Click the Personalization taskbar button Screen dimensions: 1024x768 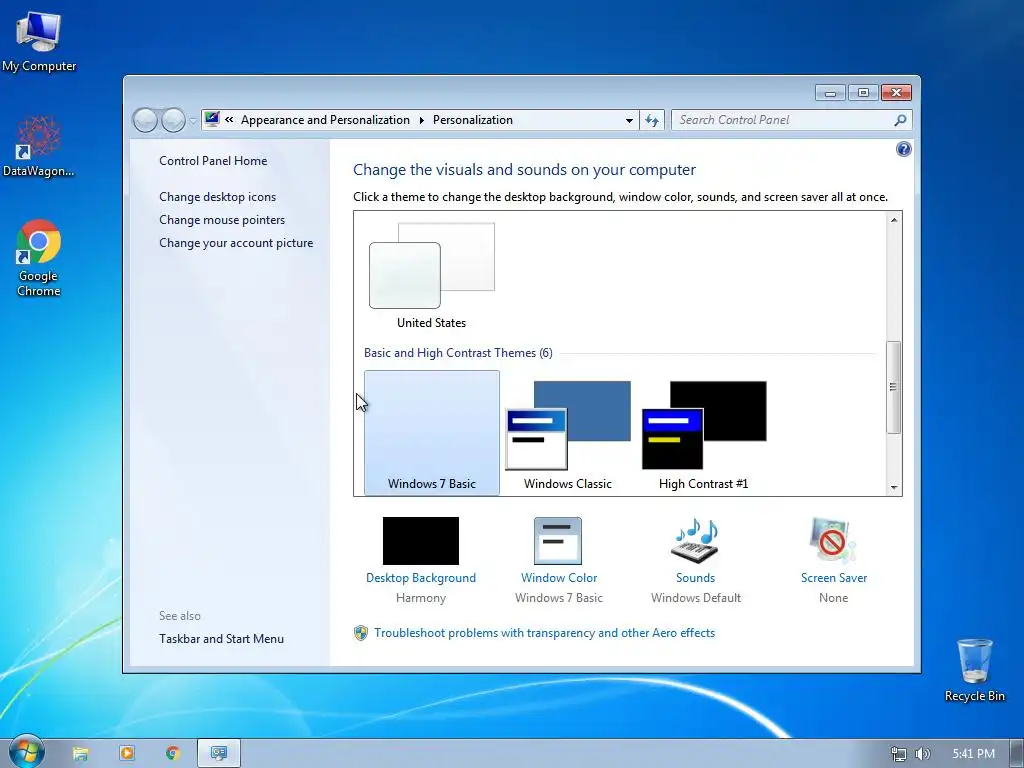tap(219, 754)
